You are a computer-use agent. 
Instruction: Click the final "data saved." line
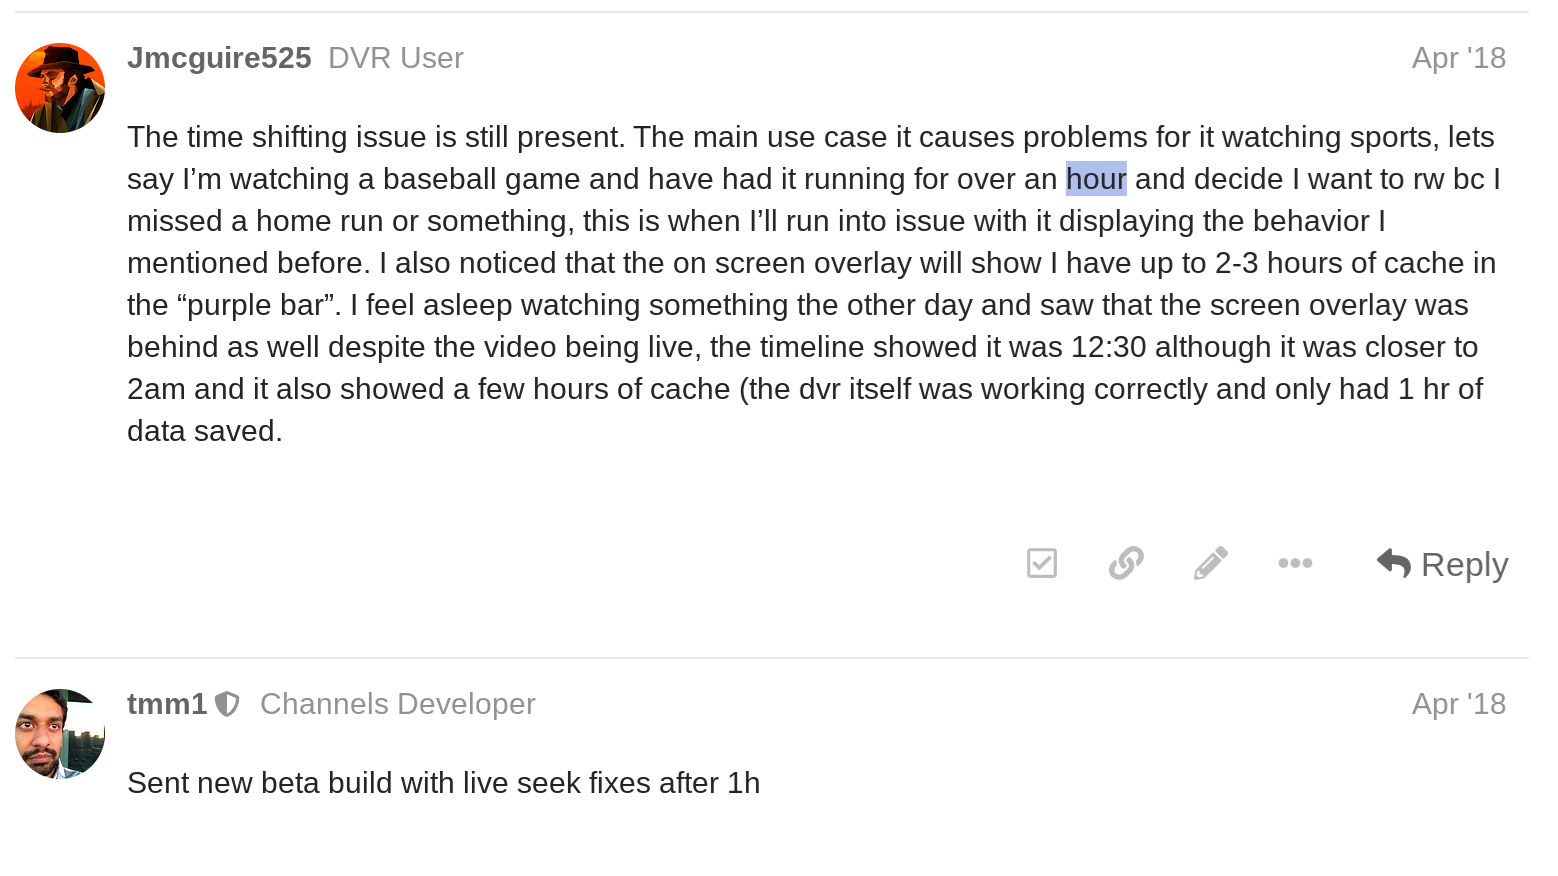205,431
